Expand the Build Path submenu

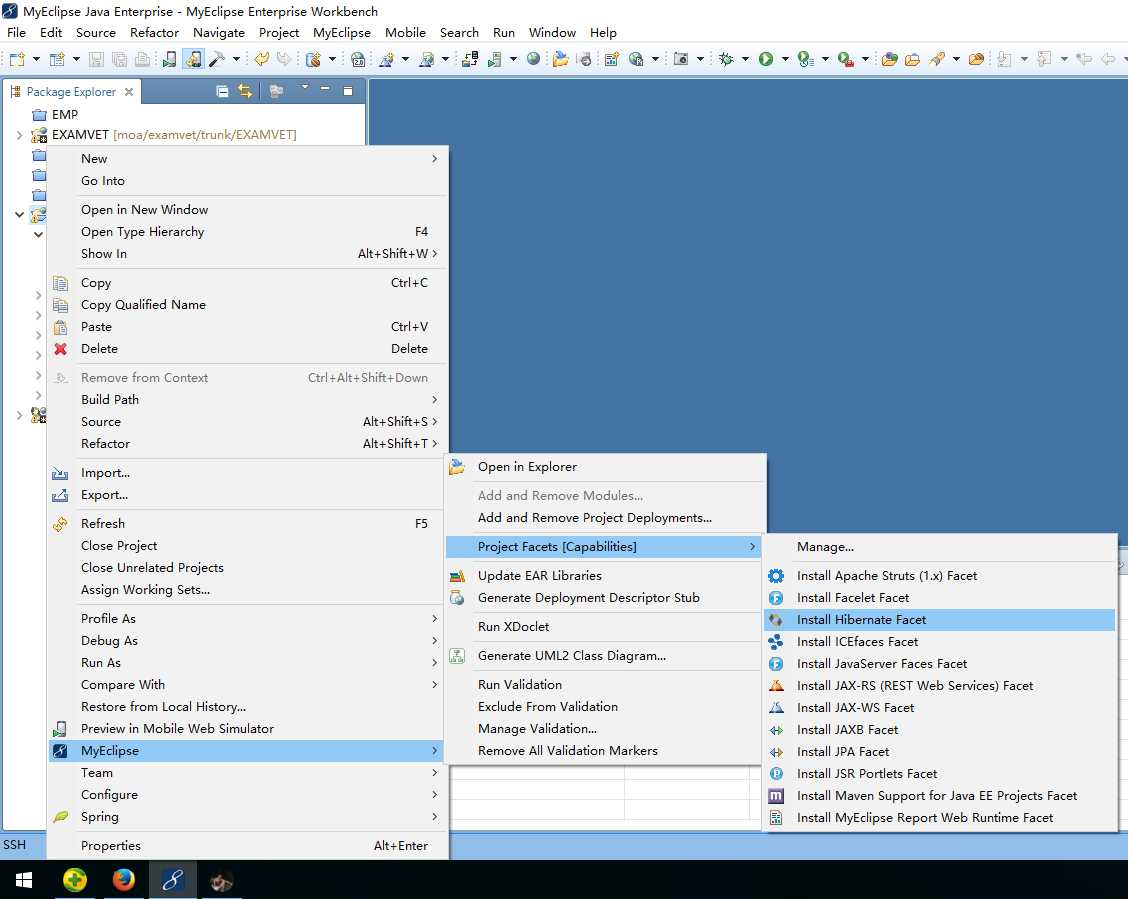click(434, 400)
